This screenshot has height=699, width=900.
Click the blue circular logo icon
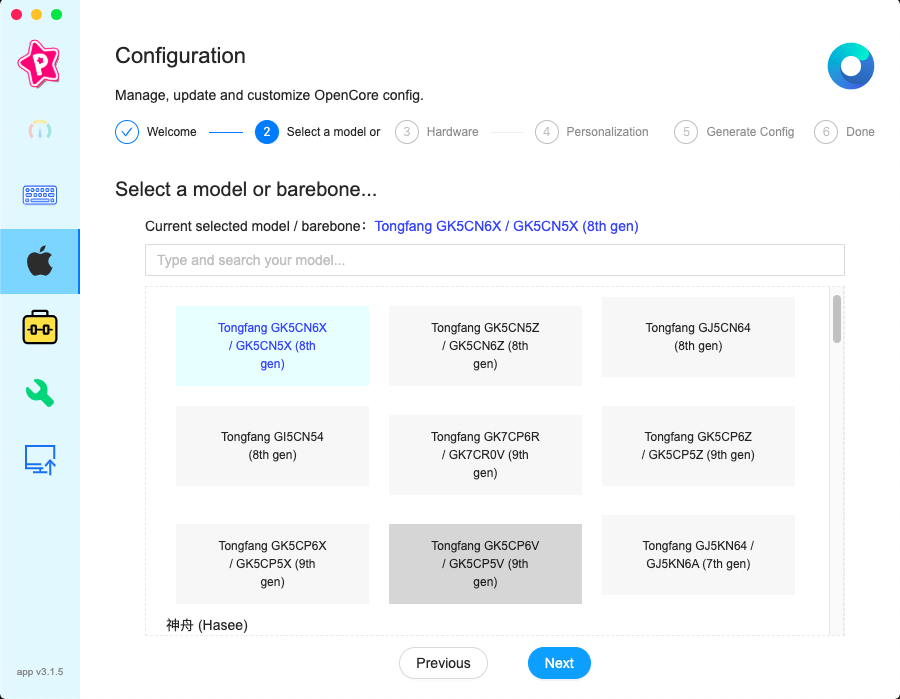coord(850,67)
